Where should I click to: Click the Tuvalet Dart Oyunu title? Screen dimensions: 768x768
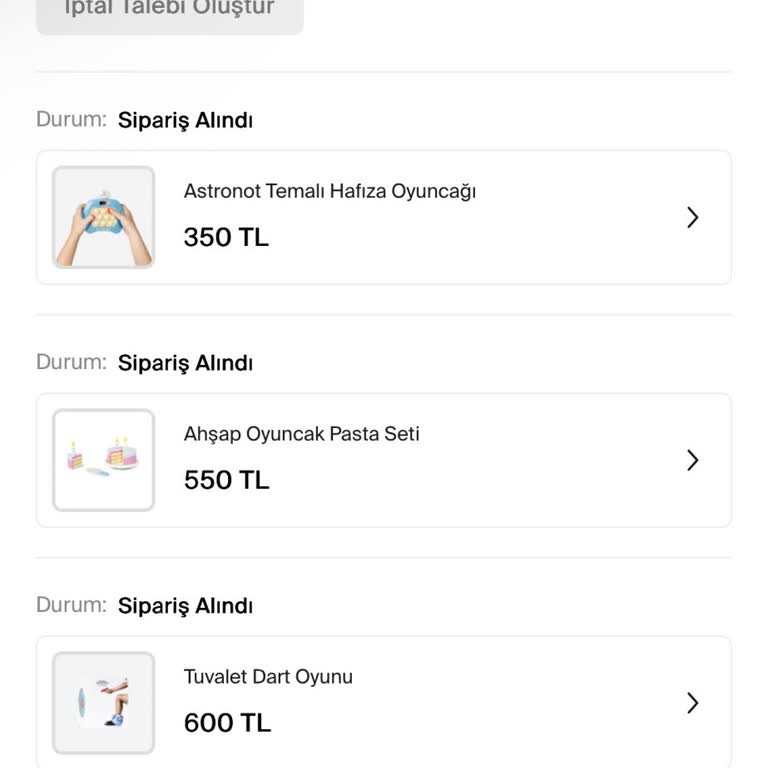click(x=268, y=677)
